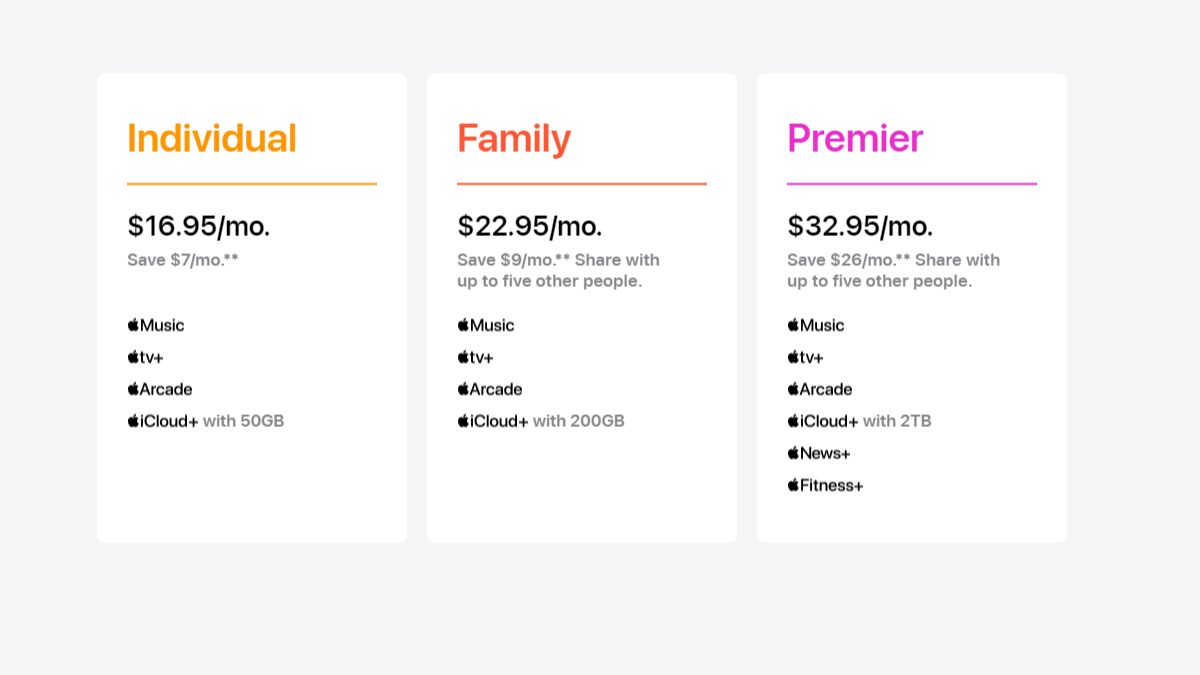
Task: Click Apple Music logo in Individual plan
Action: (156, 325)
